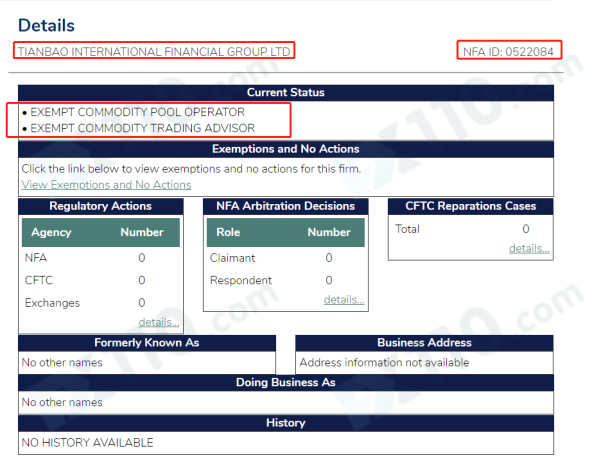This screenshot has height=460, width=610.
Task: Click No other names under Doing Business As
Action: coord(62,402)
